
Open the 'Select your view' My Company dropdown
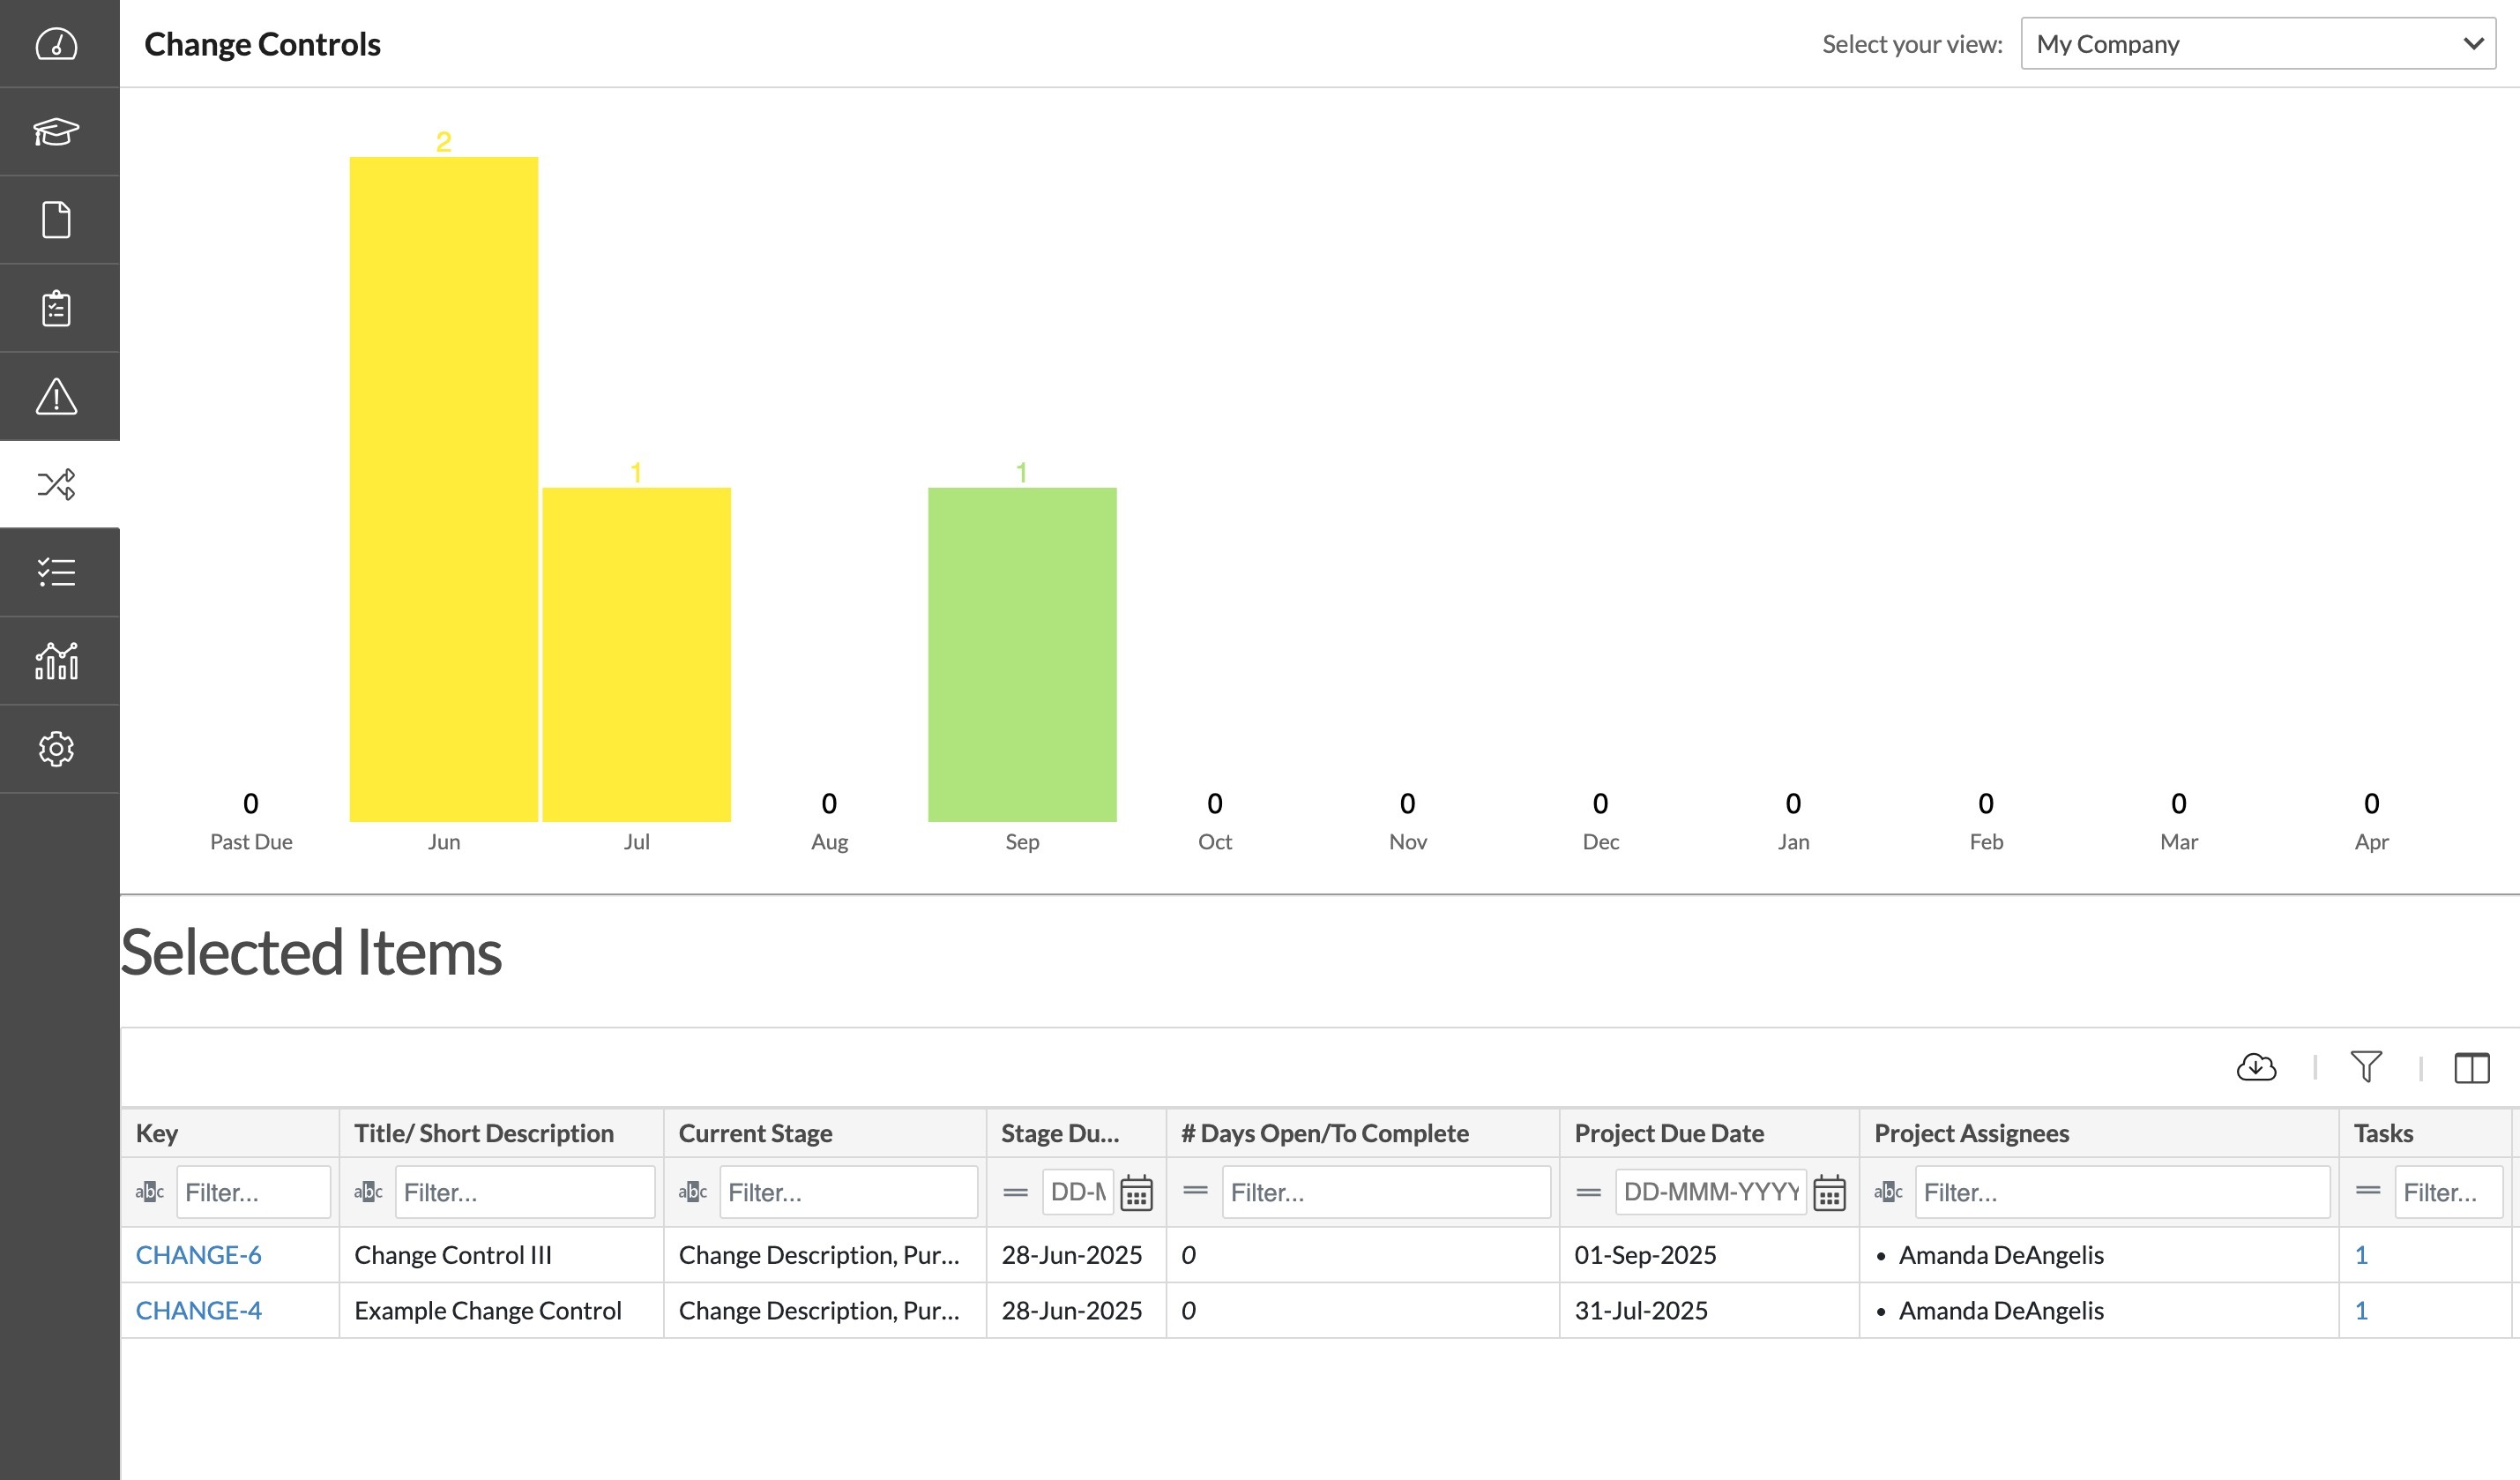click(x=2258, y=43)
